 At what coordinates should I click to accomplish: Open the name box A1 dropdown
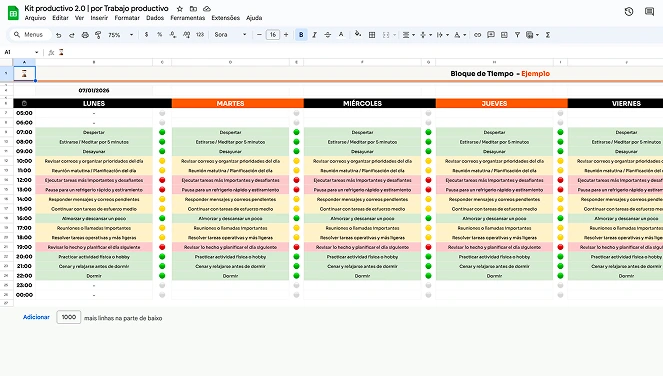(x=36, y=52)
